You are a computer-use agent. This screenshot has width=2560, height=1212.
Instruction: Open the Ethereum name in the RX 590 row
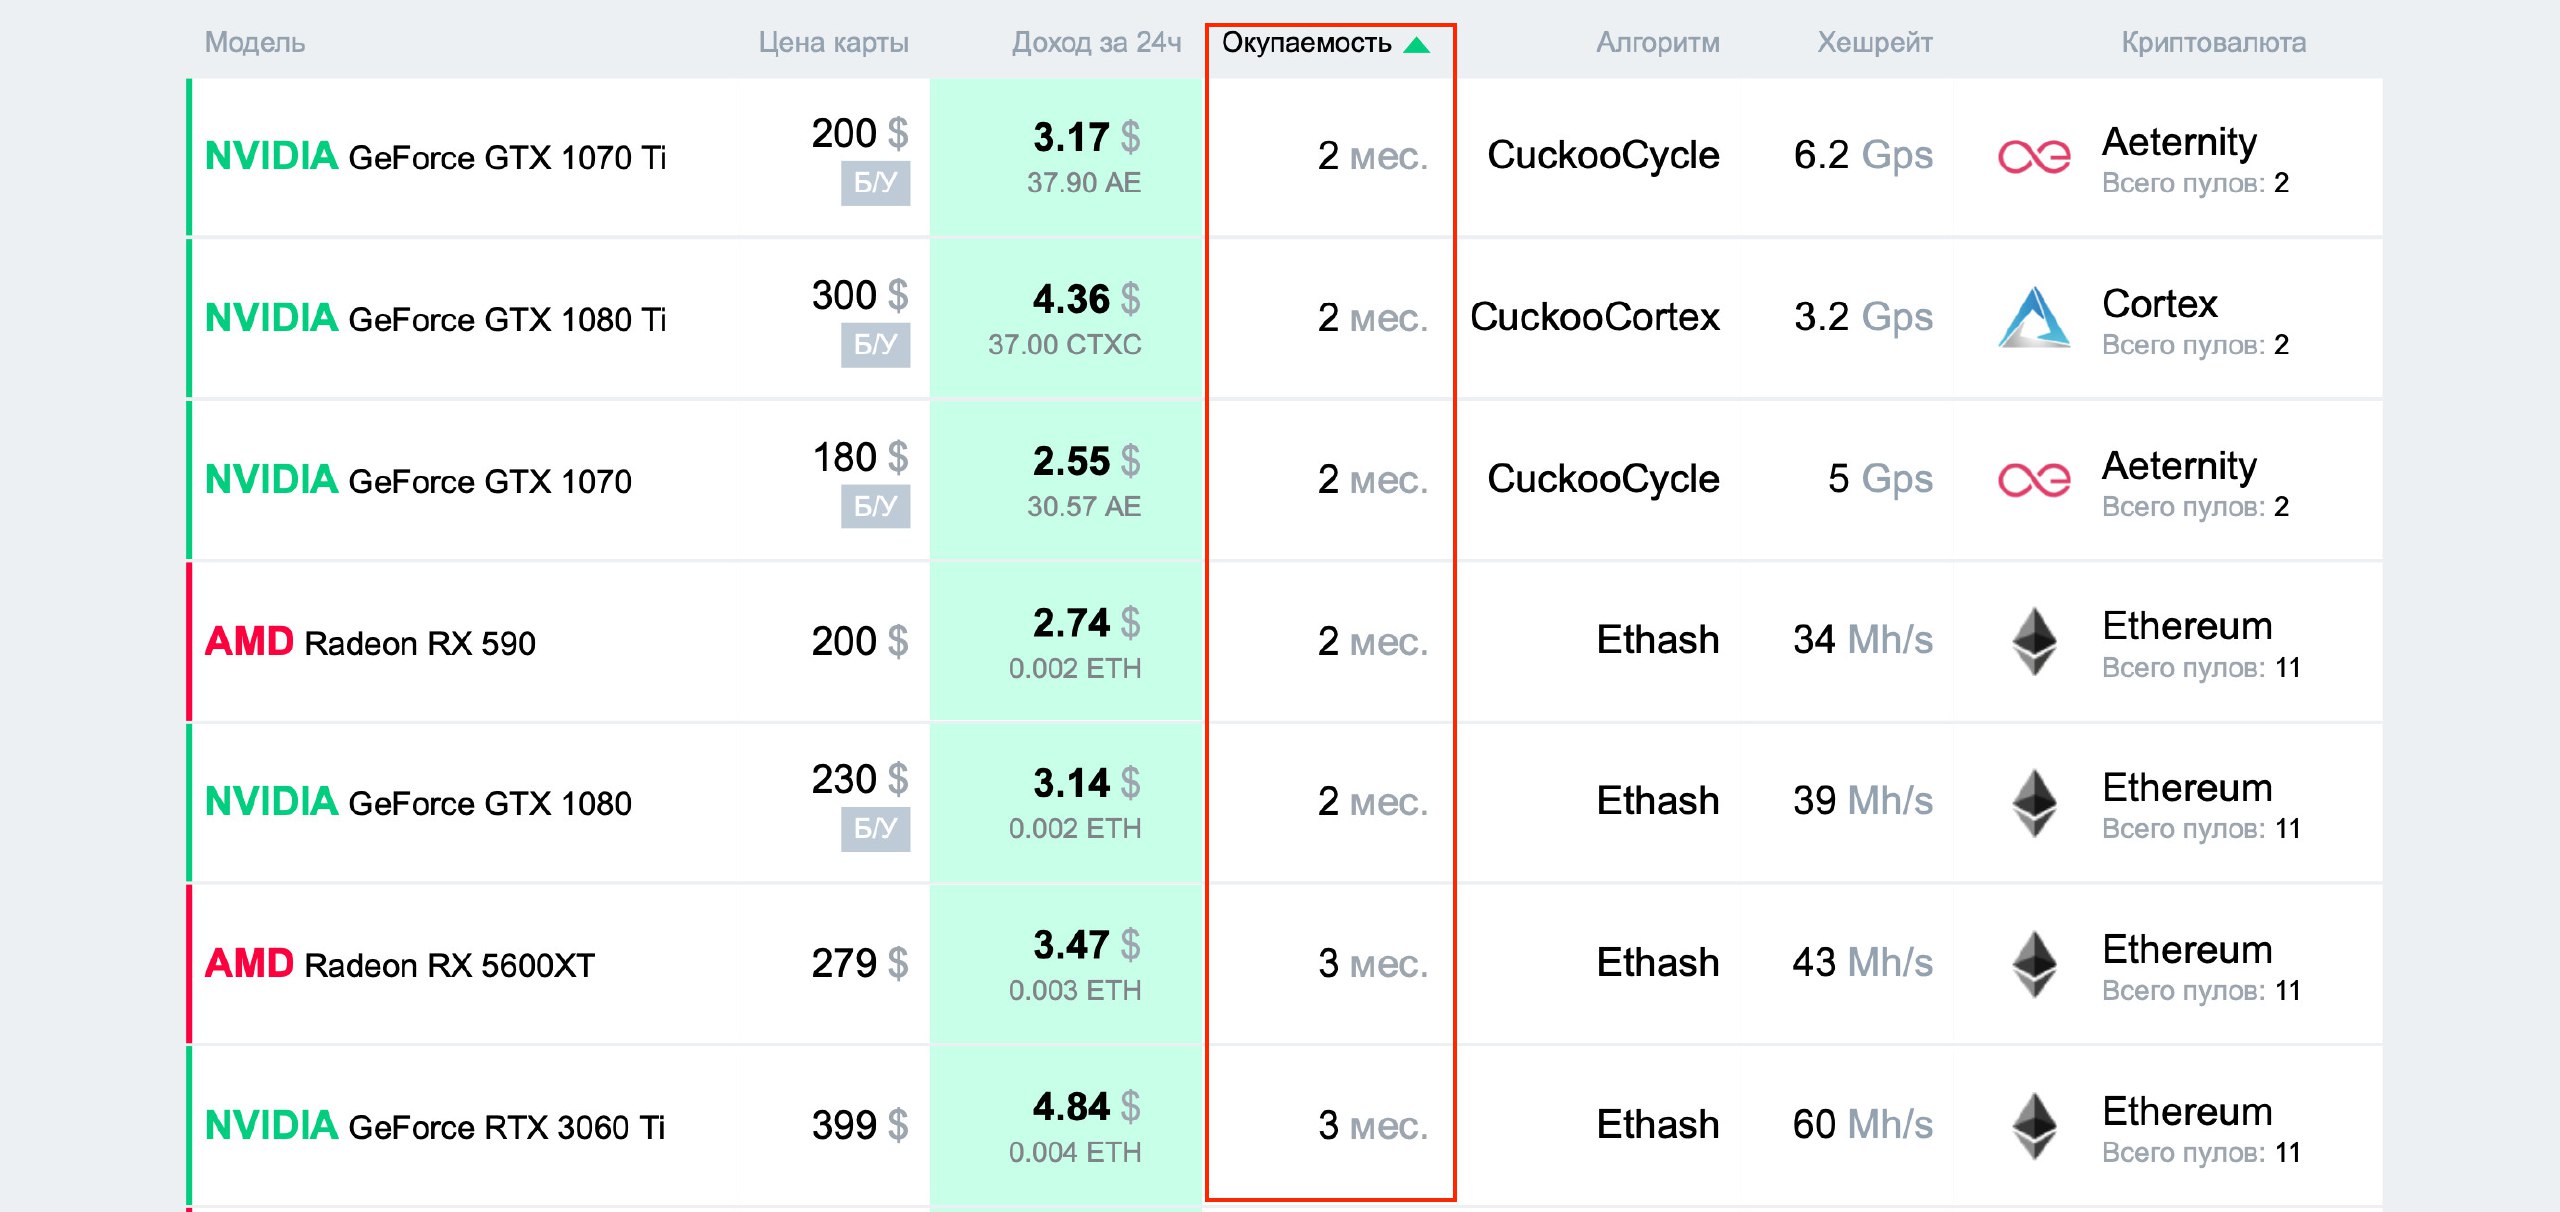[2187, 626]
